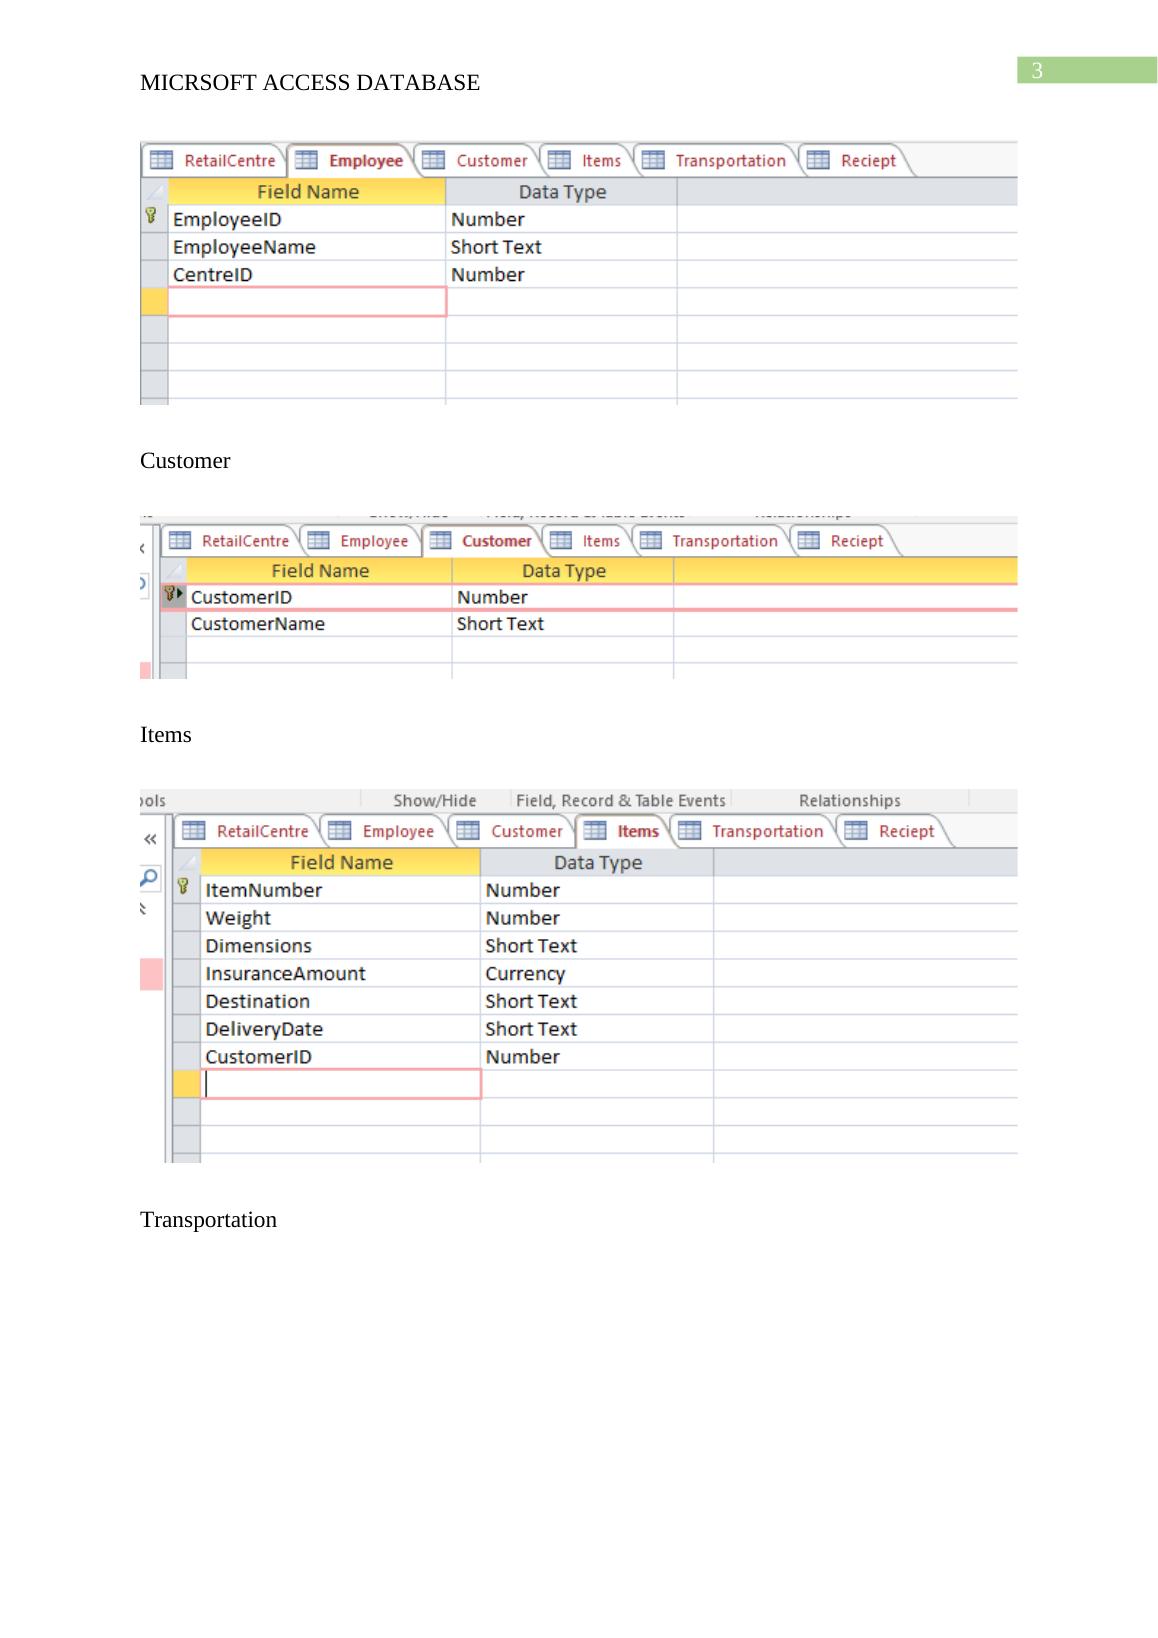Click the search magnifier icon in left pane
Viewport: 1158px width, 1638px height.
tap(149, 878)
